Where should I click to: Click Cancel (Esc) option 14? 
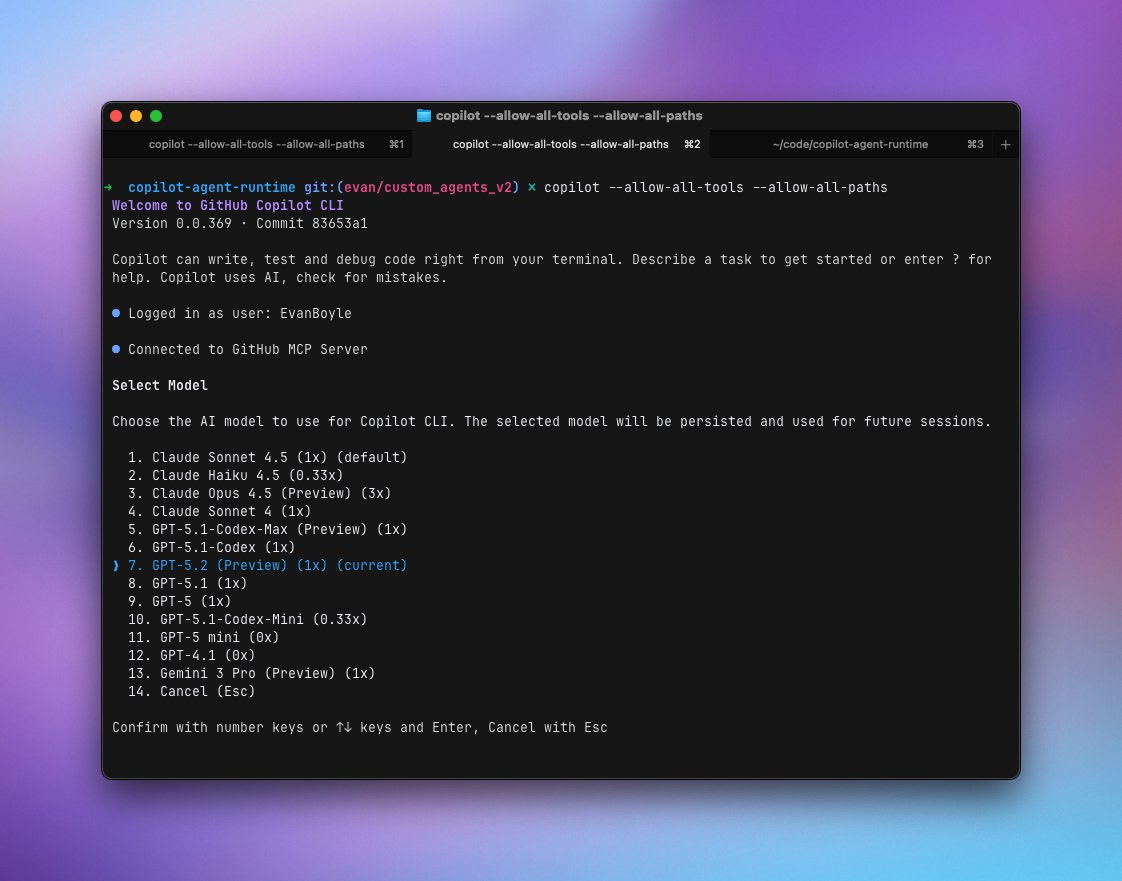coord(192,691)
